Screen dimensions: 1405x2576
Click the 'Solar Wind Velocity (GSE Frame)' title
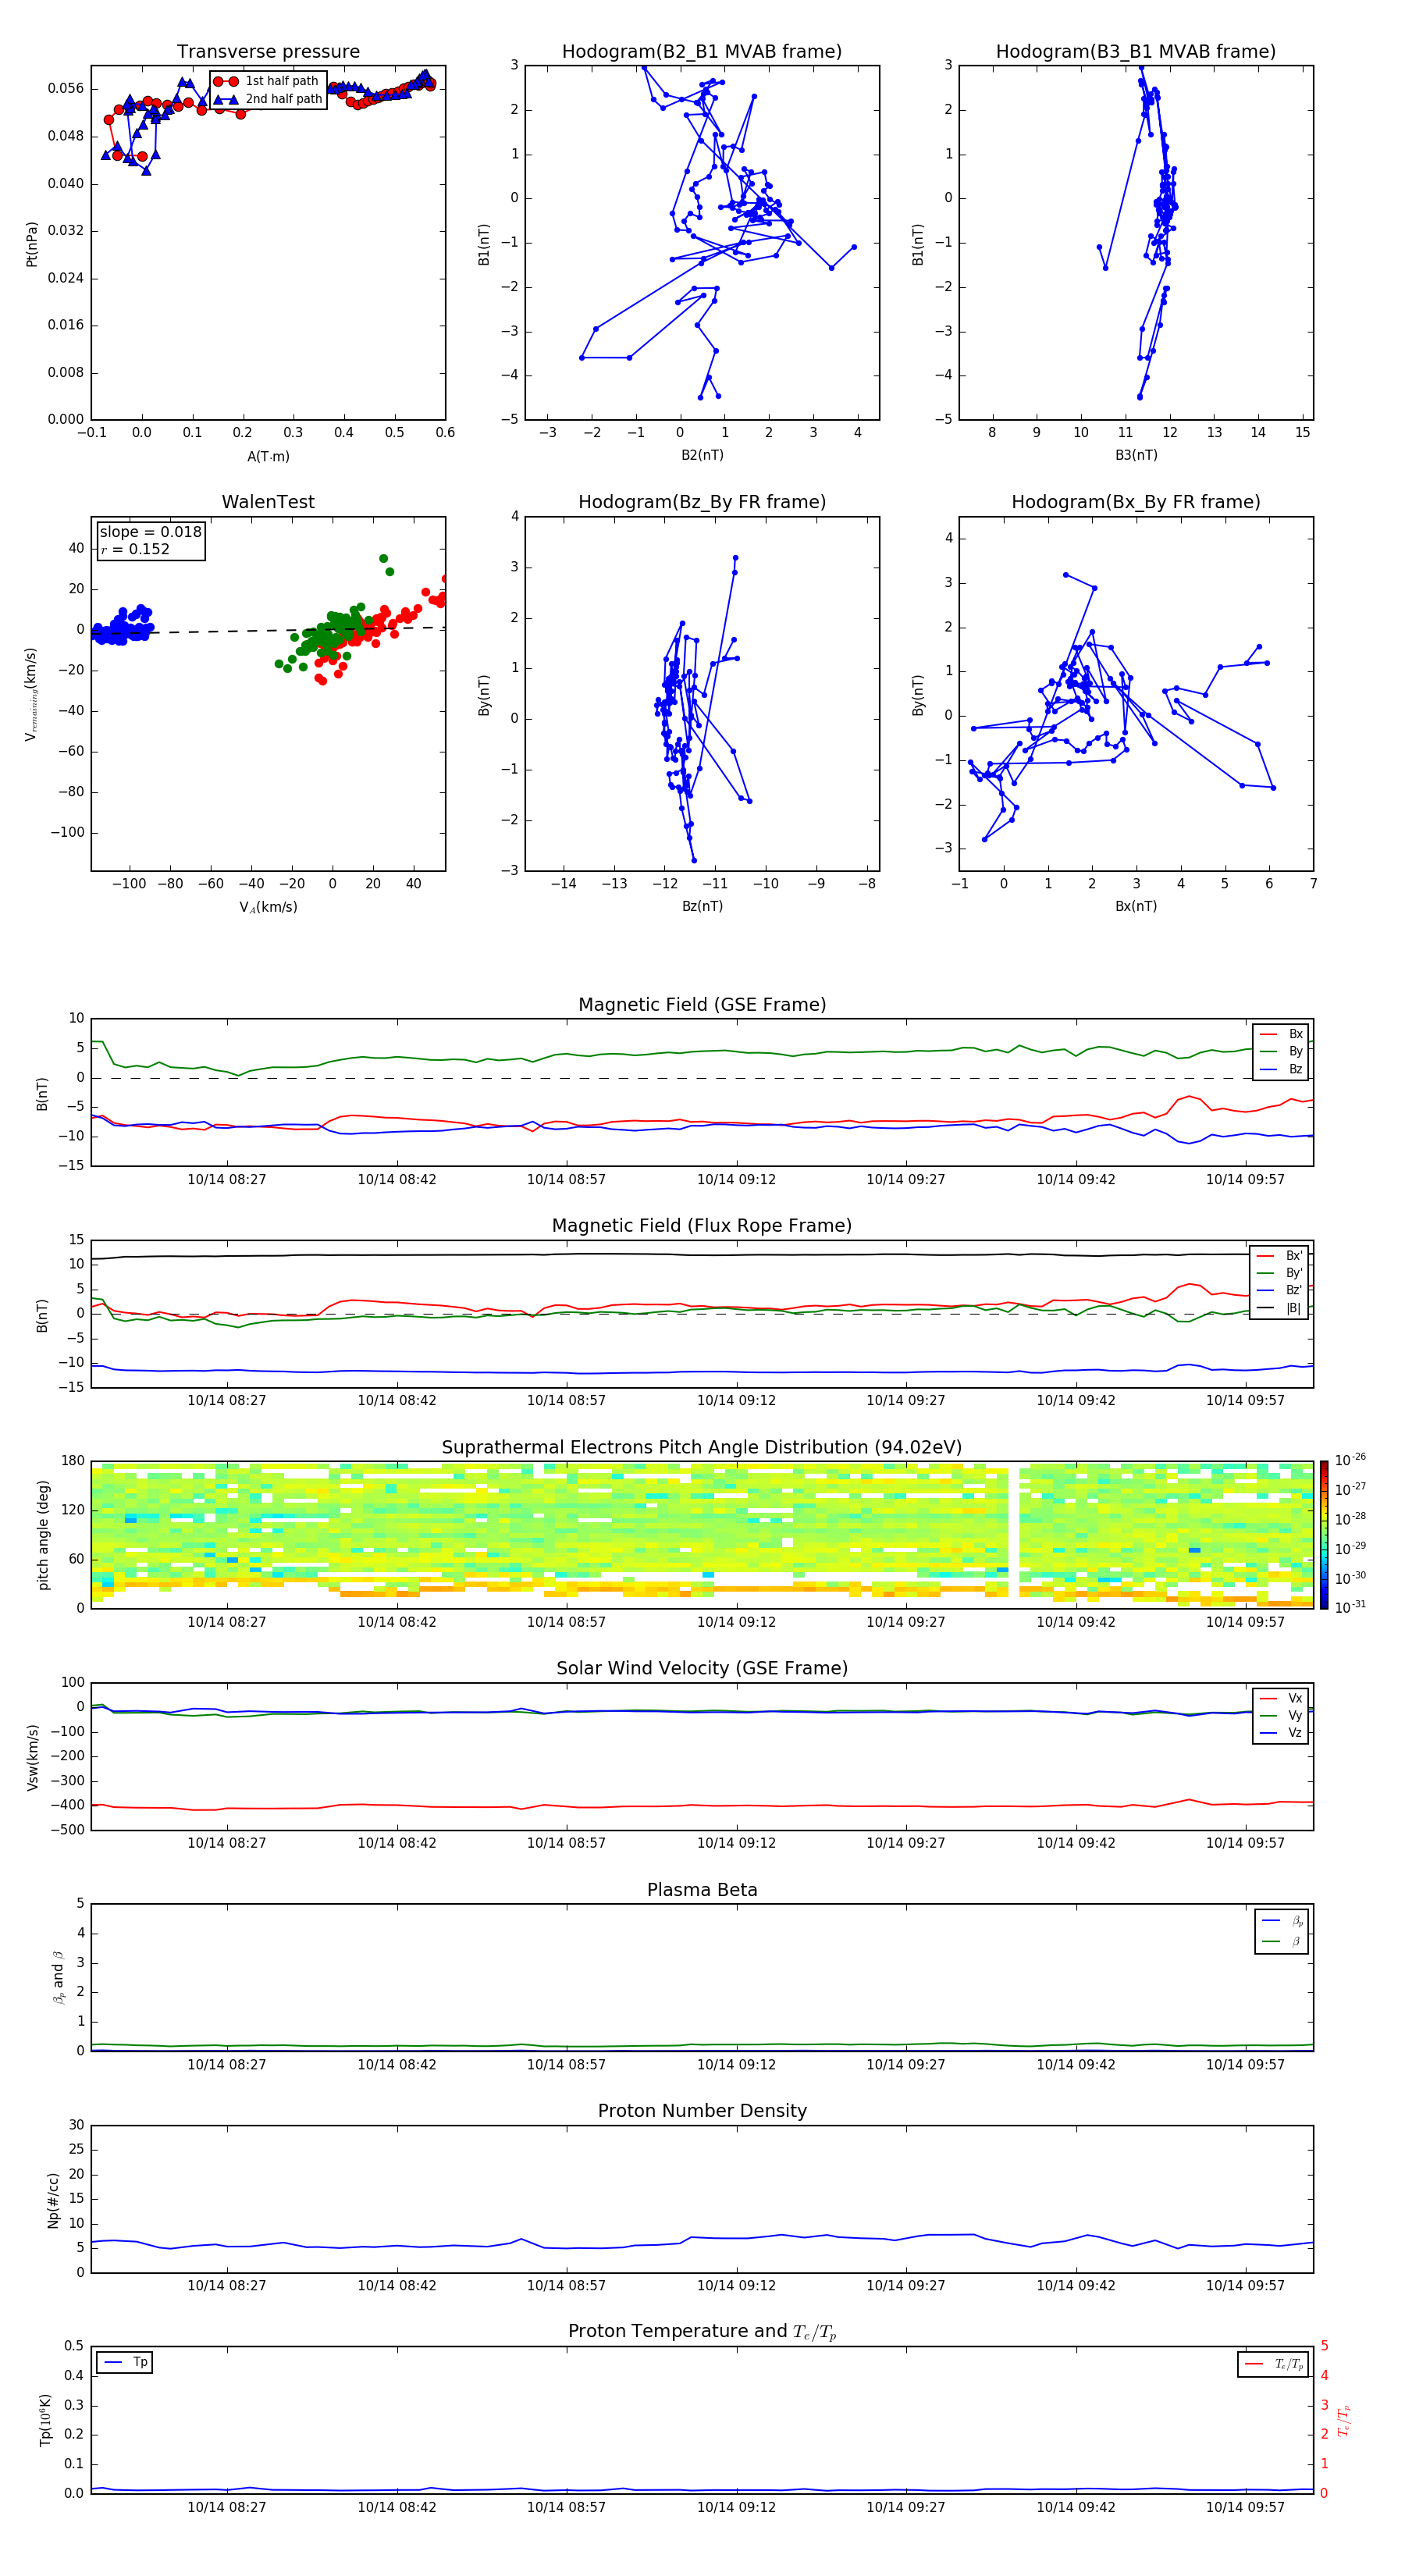pyautogui.click(x=702, y=1669)
